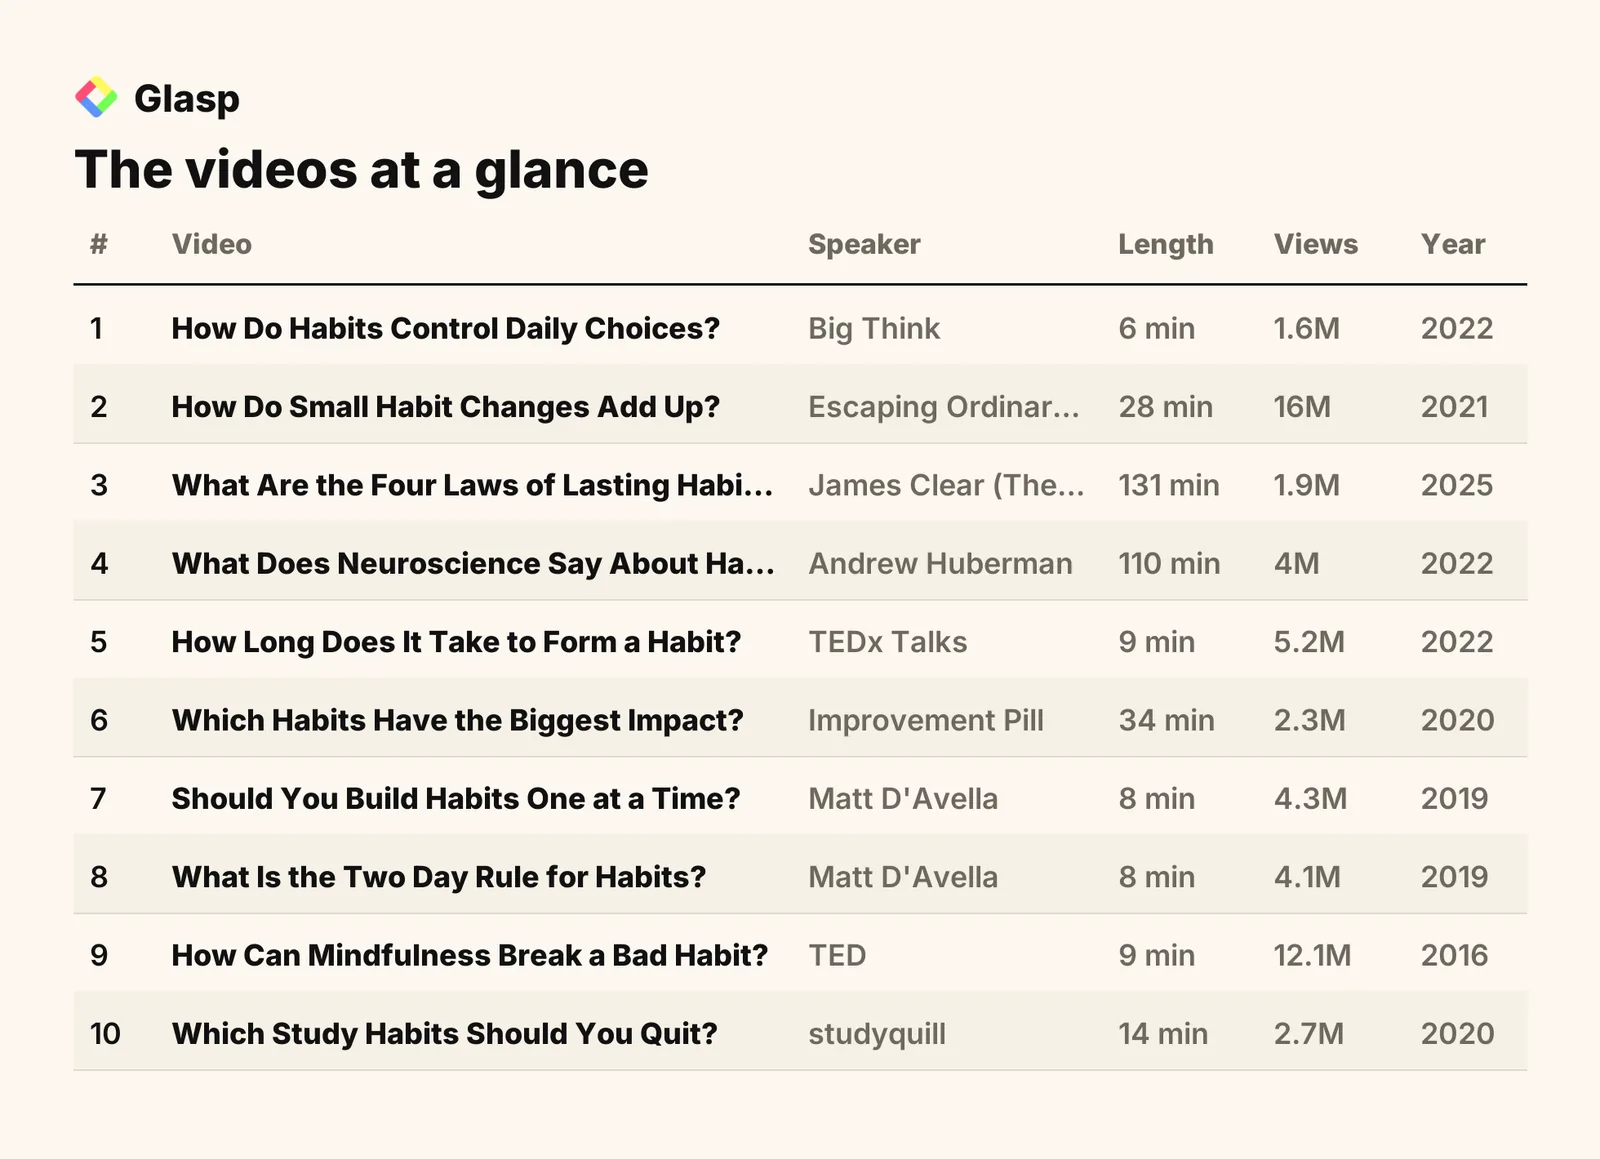Image resolution: width=1600 pixels, height=1159 pixels.
Task: Select the Video column header
Action: (x=212, y=244)
